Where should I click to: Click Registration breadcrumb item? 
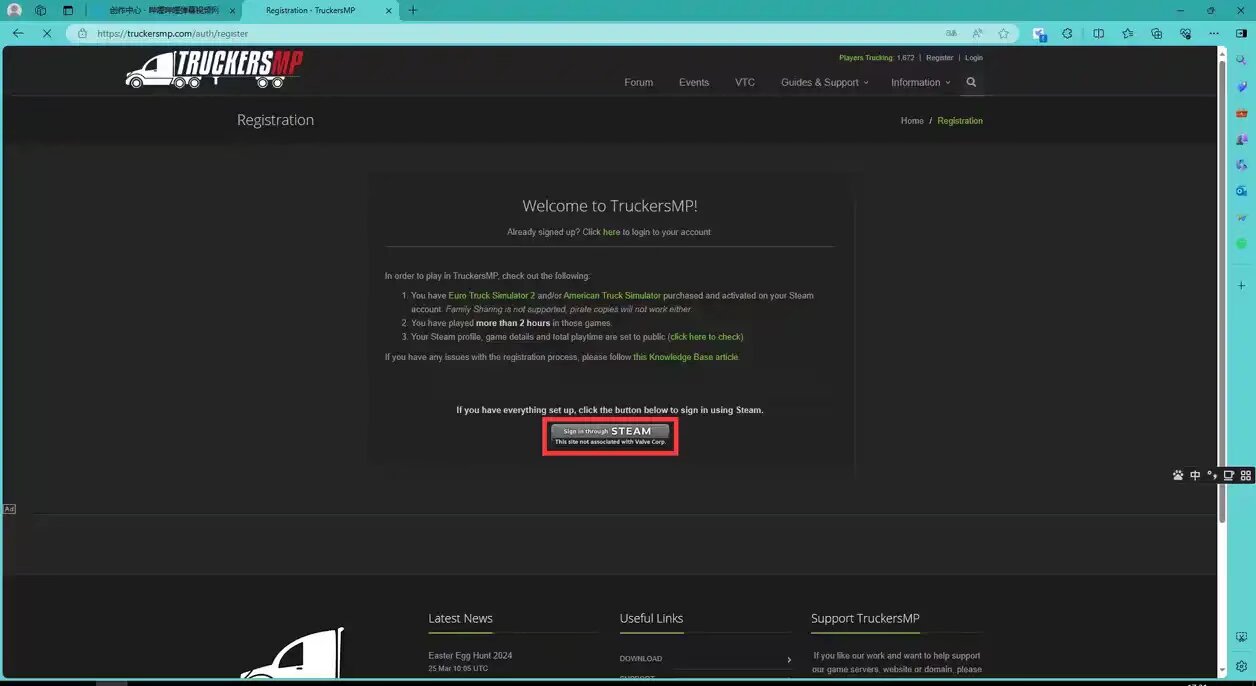tap(960, 121)
